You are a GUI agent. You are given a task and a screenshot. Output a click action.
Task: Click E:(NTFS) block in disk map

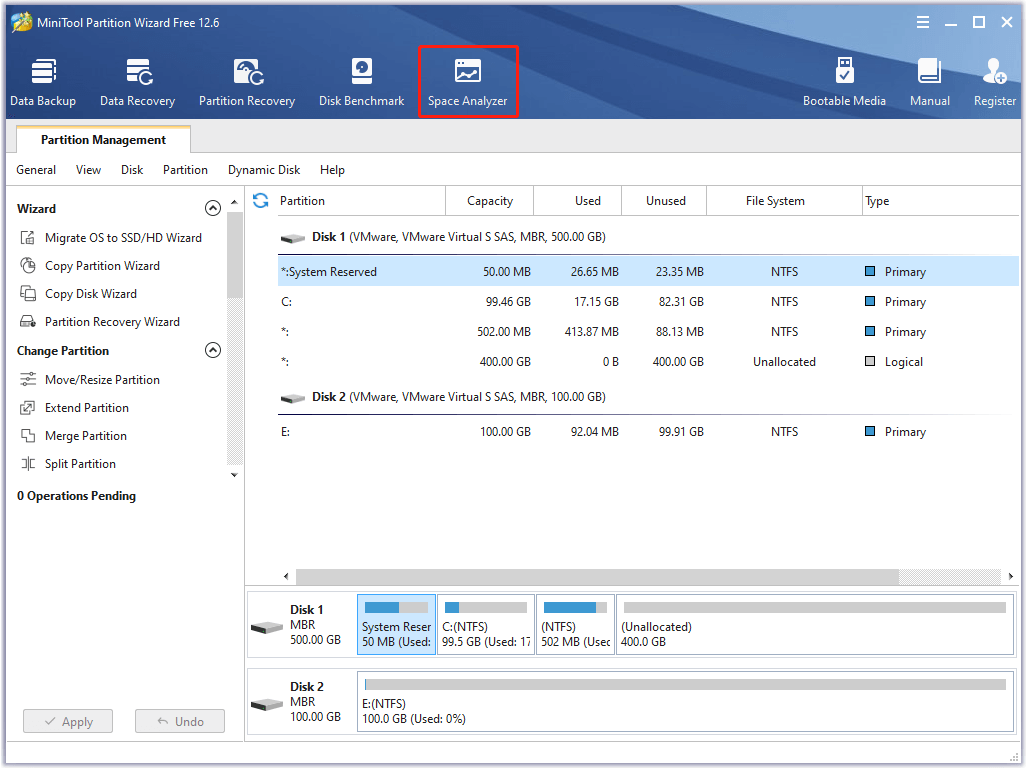[x=685, y=702]
